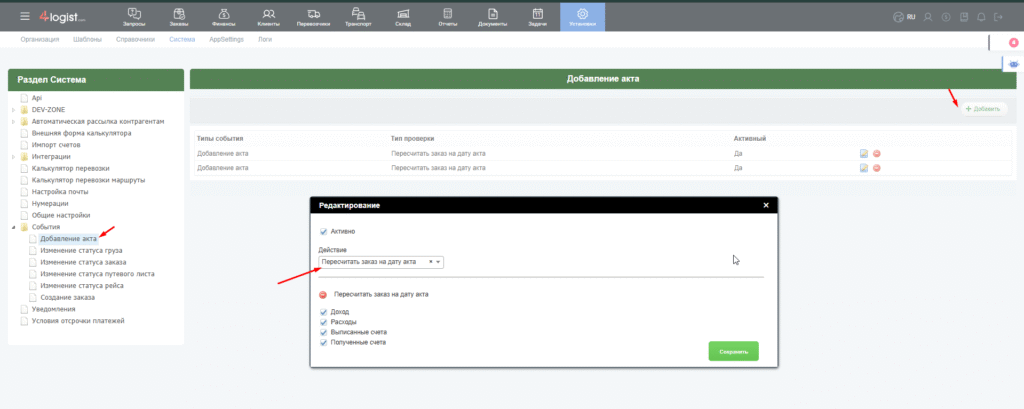Click the hamburger menu icon
This screenshot has width=1024, height=409.
[x=25, y=16]
